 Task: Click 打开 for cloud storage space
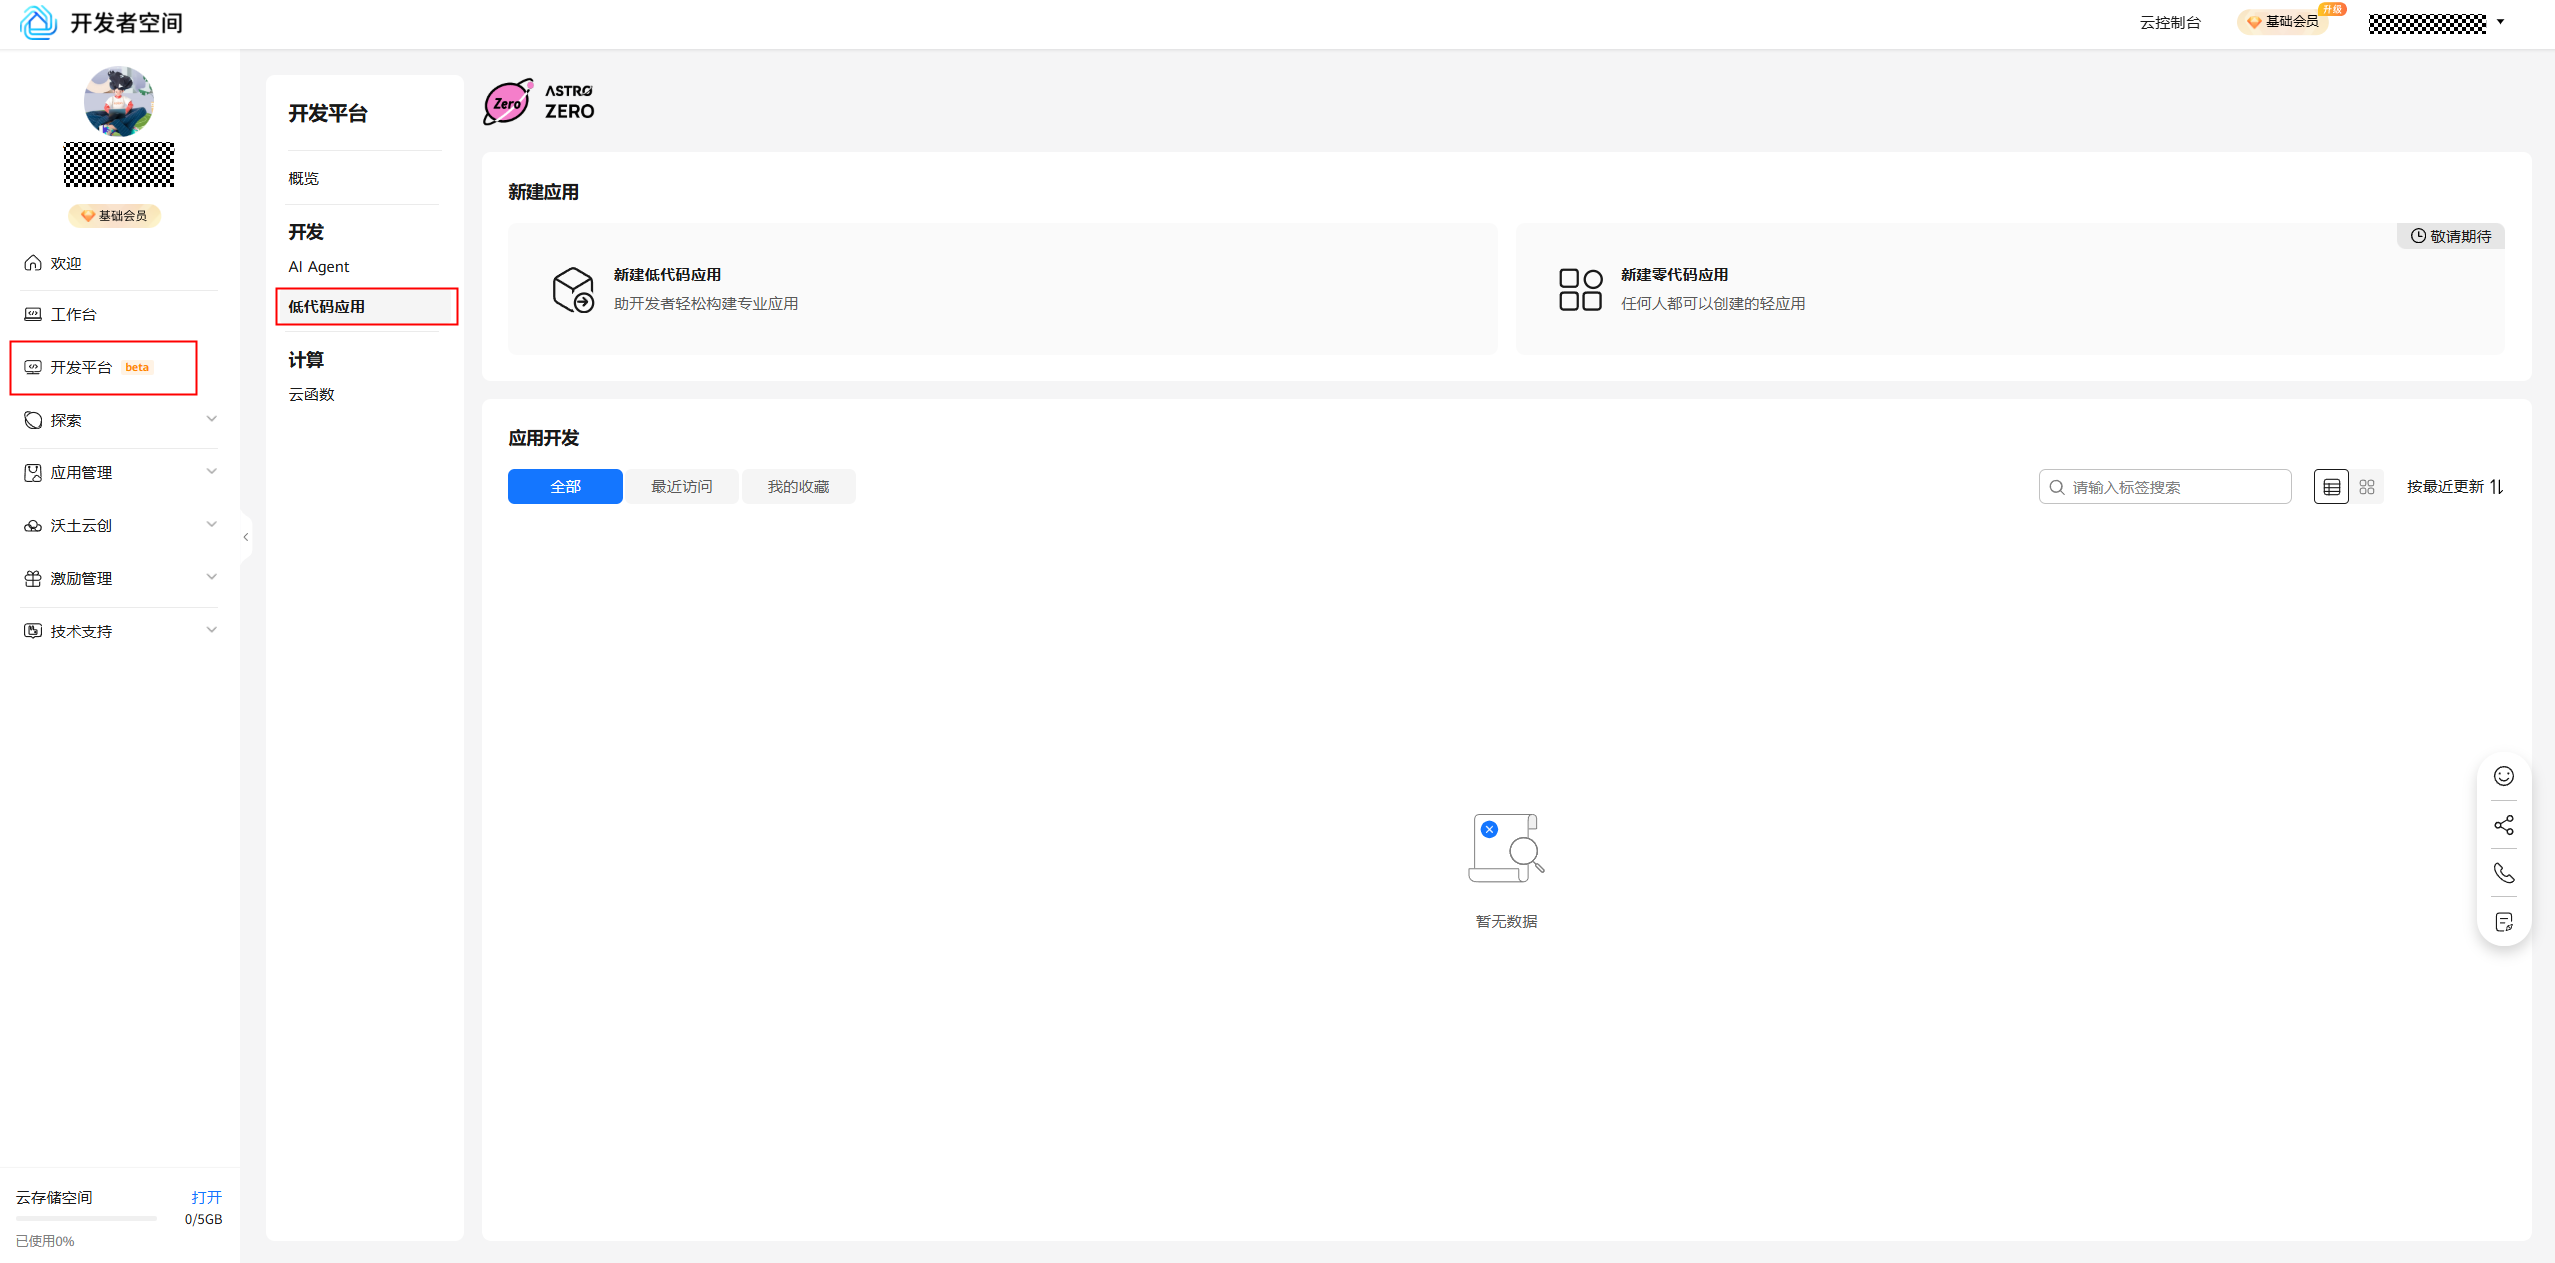[x=206, y=1197]
